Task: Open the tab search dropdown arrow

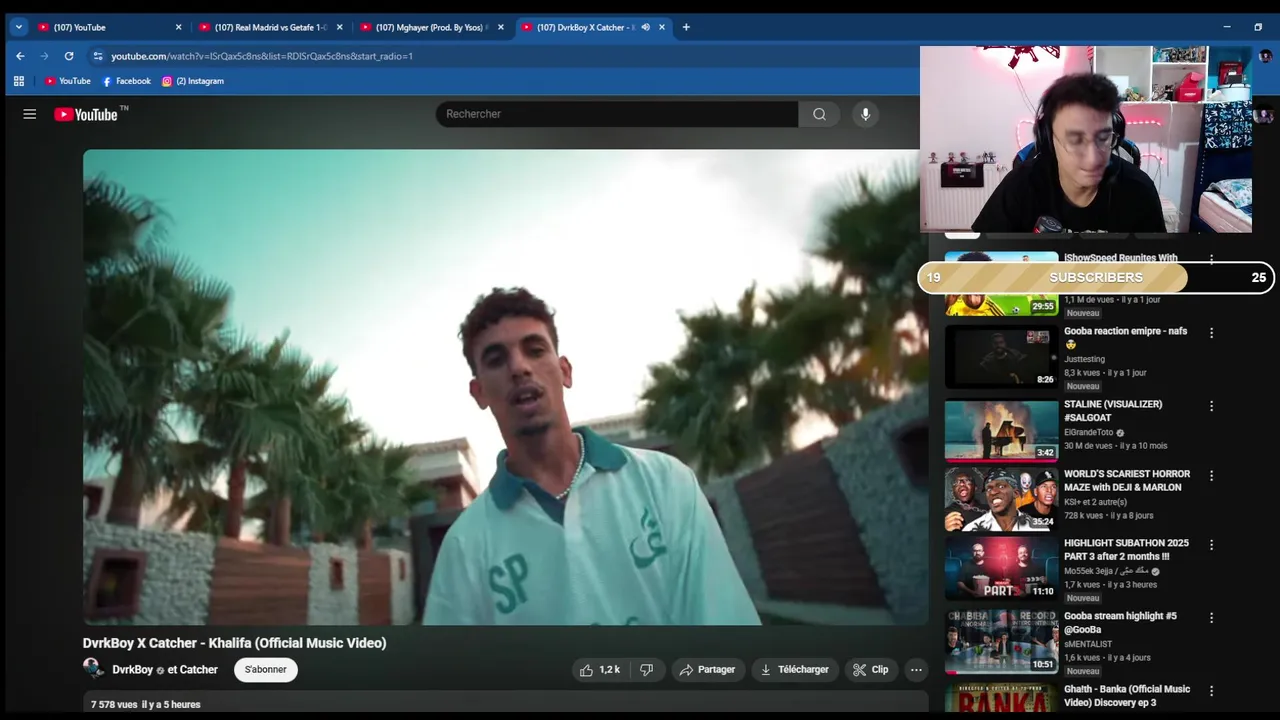Action: click(x=18, y=27)
